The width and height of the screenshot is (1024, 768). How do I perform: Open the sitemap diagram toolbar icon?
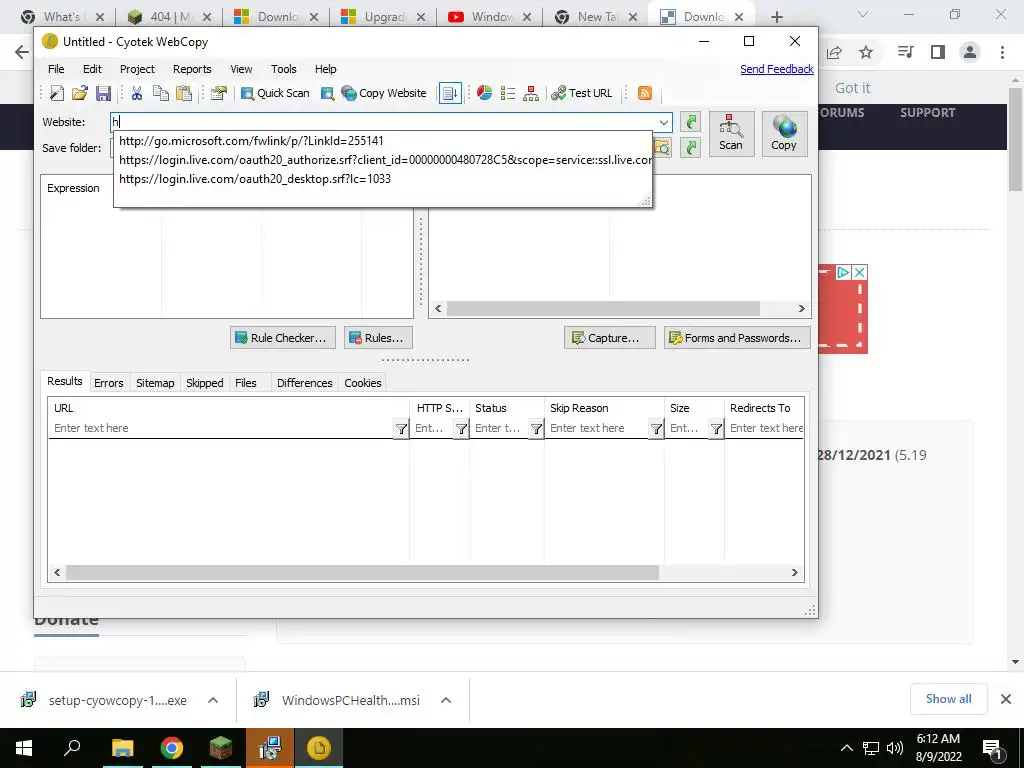pyautogui.click(x=531, y=93)
